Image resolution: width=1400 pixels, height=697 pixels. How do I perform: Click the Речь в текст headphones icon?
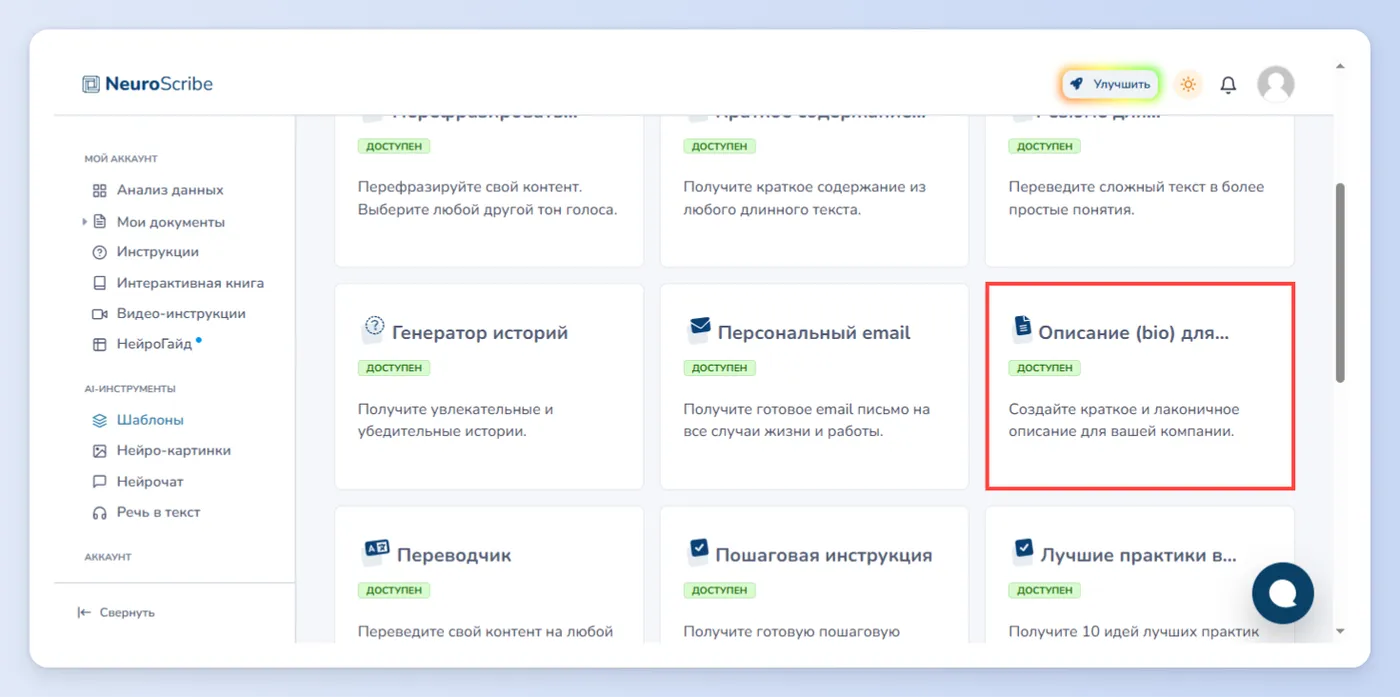(x=99, y=512)
